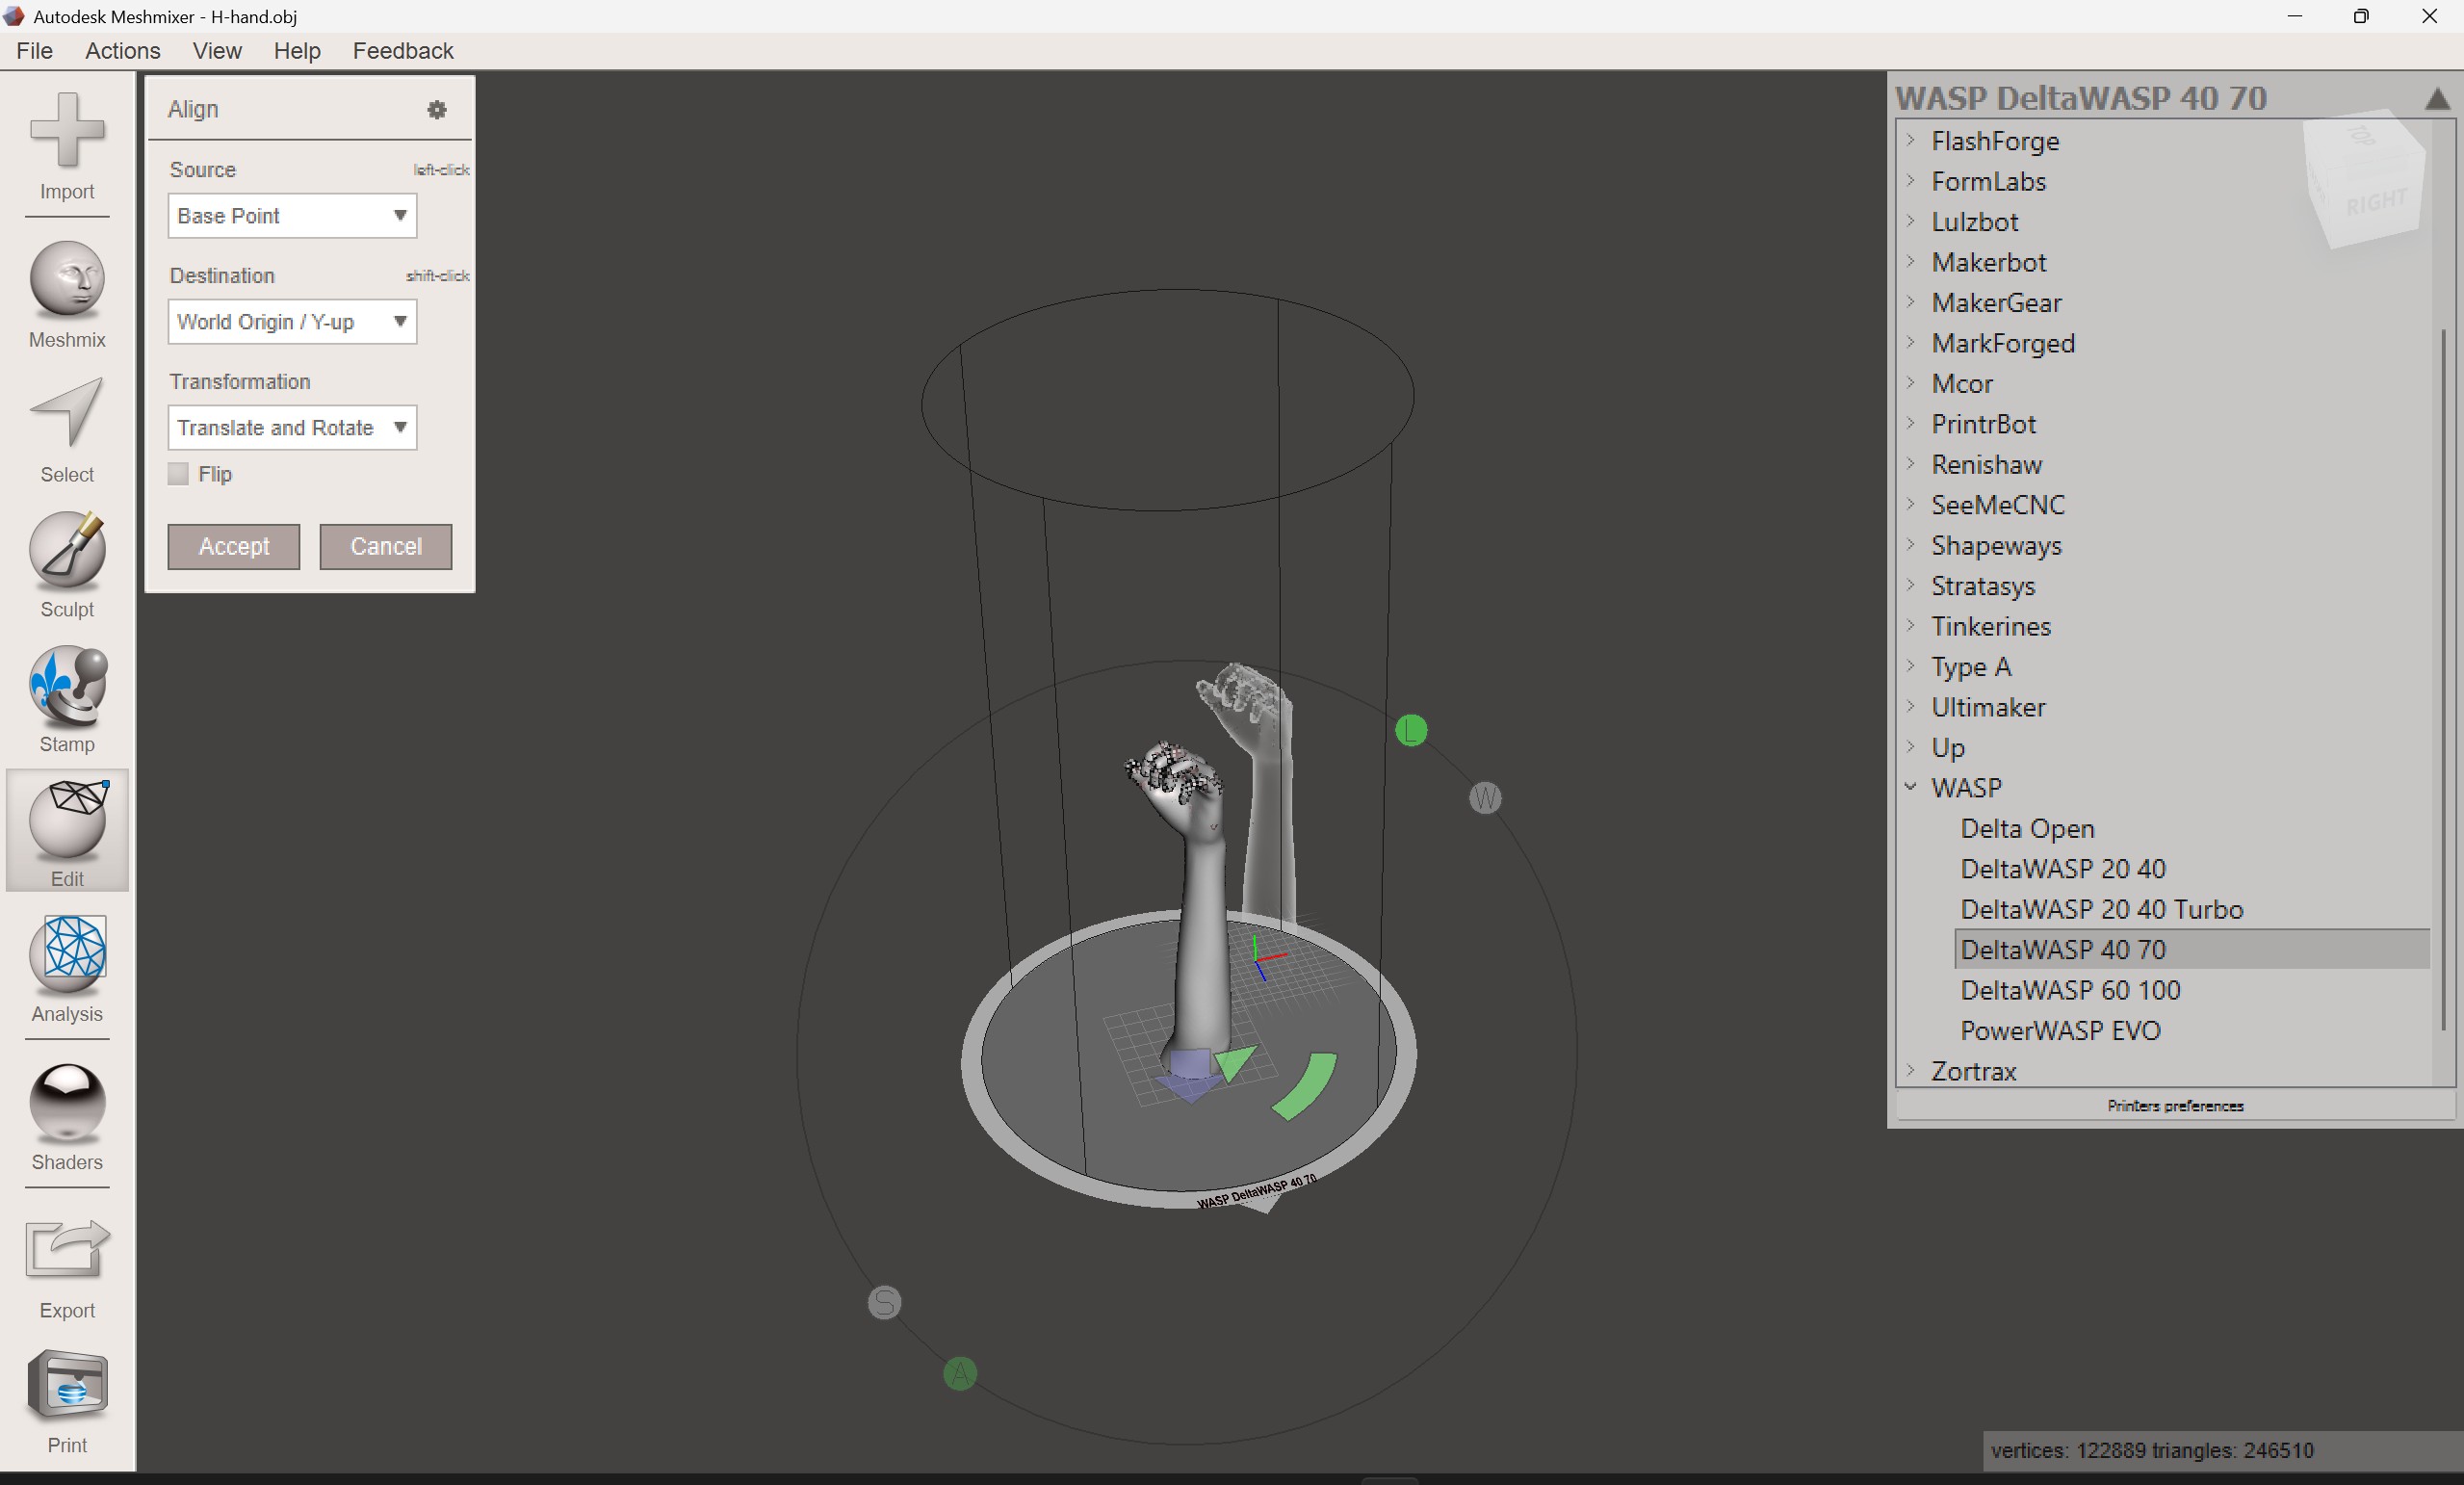Open the Destination World Origin dropdown
This screenshot has height=1485, width=2464.
pos(292,322)
